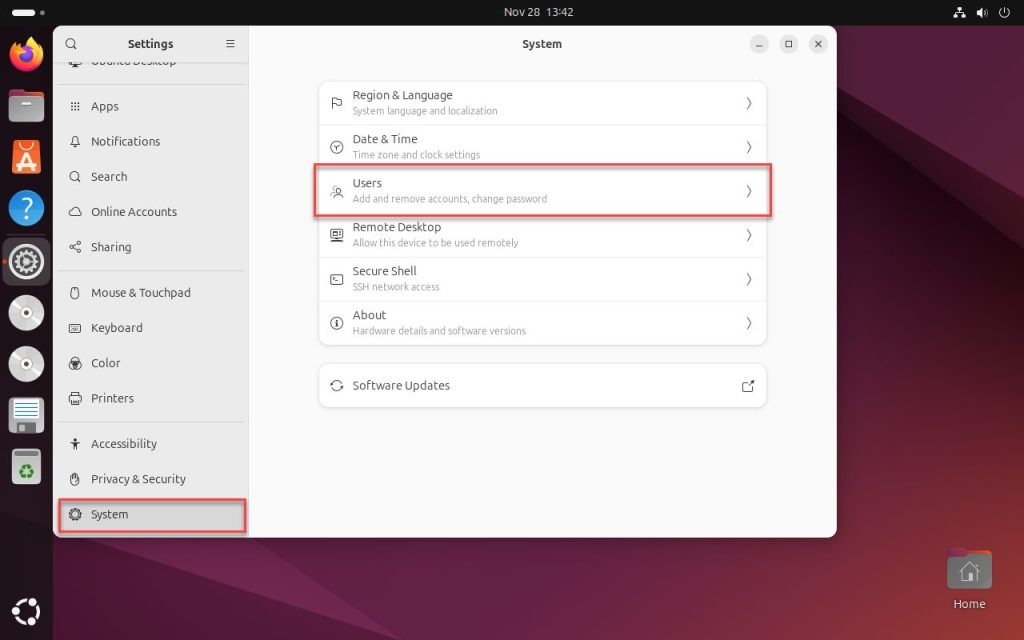Open the App Center in dock

[26, 157]
